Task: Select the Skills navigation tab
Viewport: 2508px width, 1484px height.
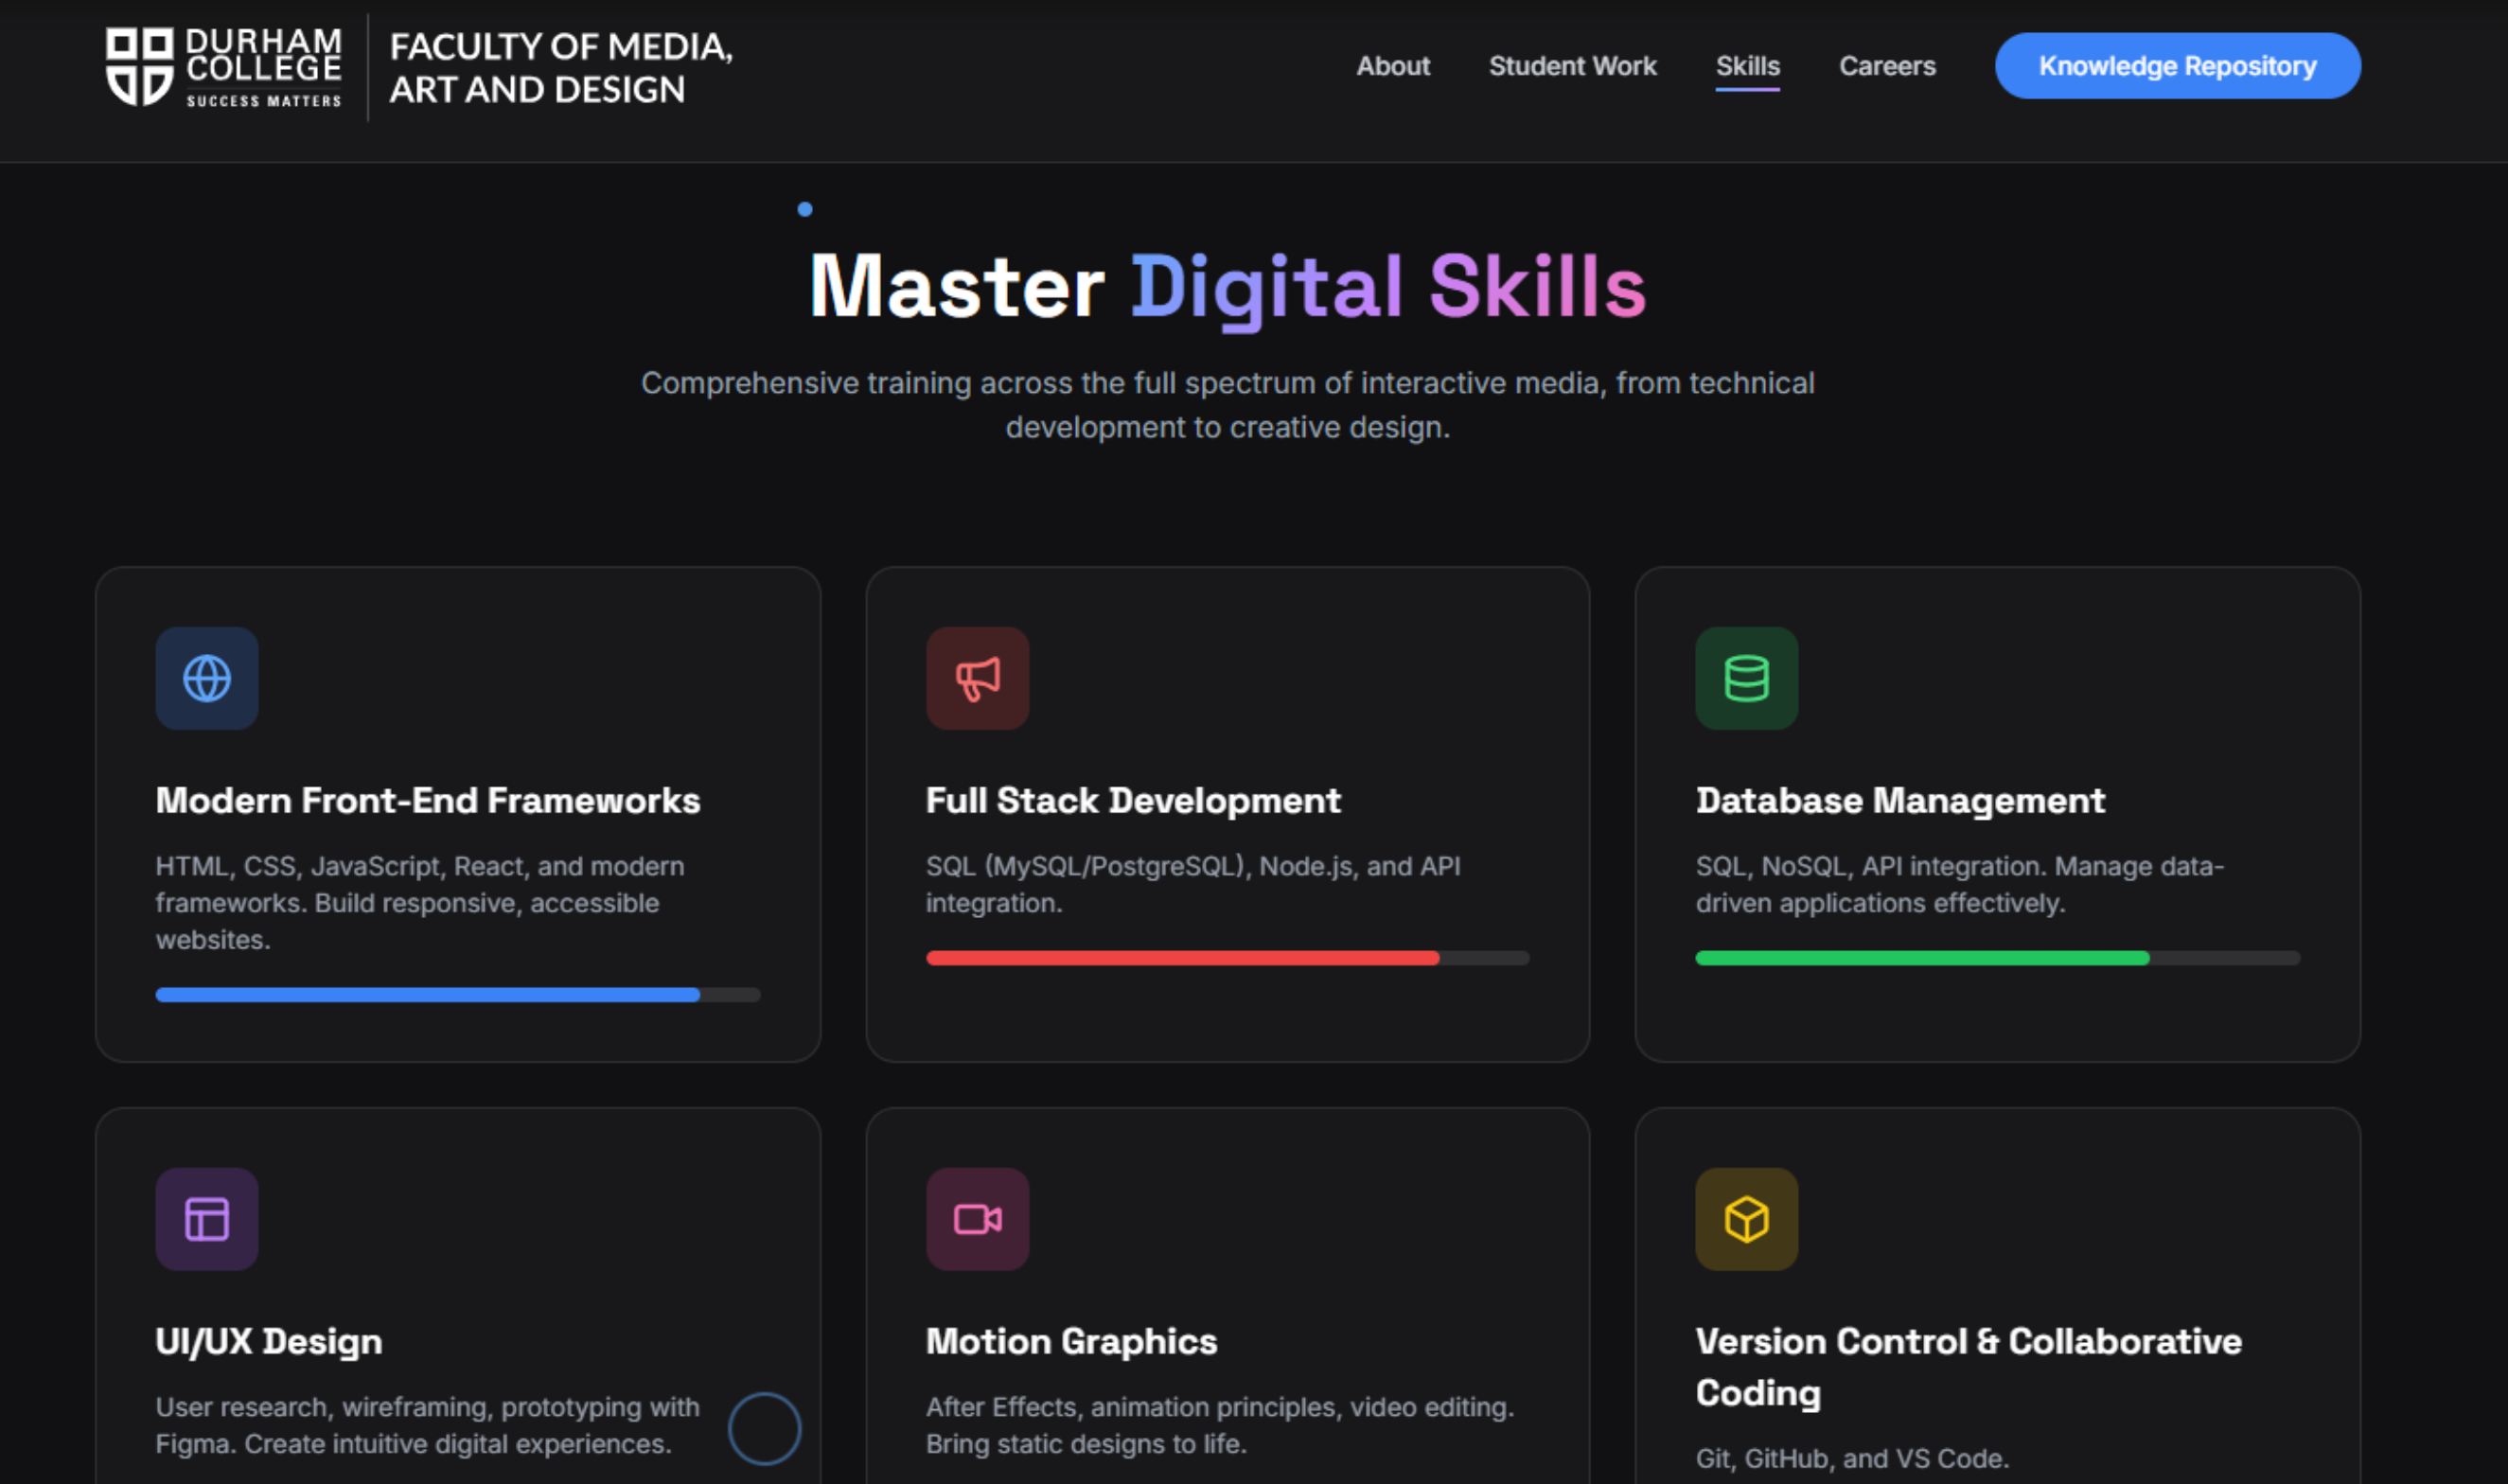Action: tap(1747, 66)
